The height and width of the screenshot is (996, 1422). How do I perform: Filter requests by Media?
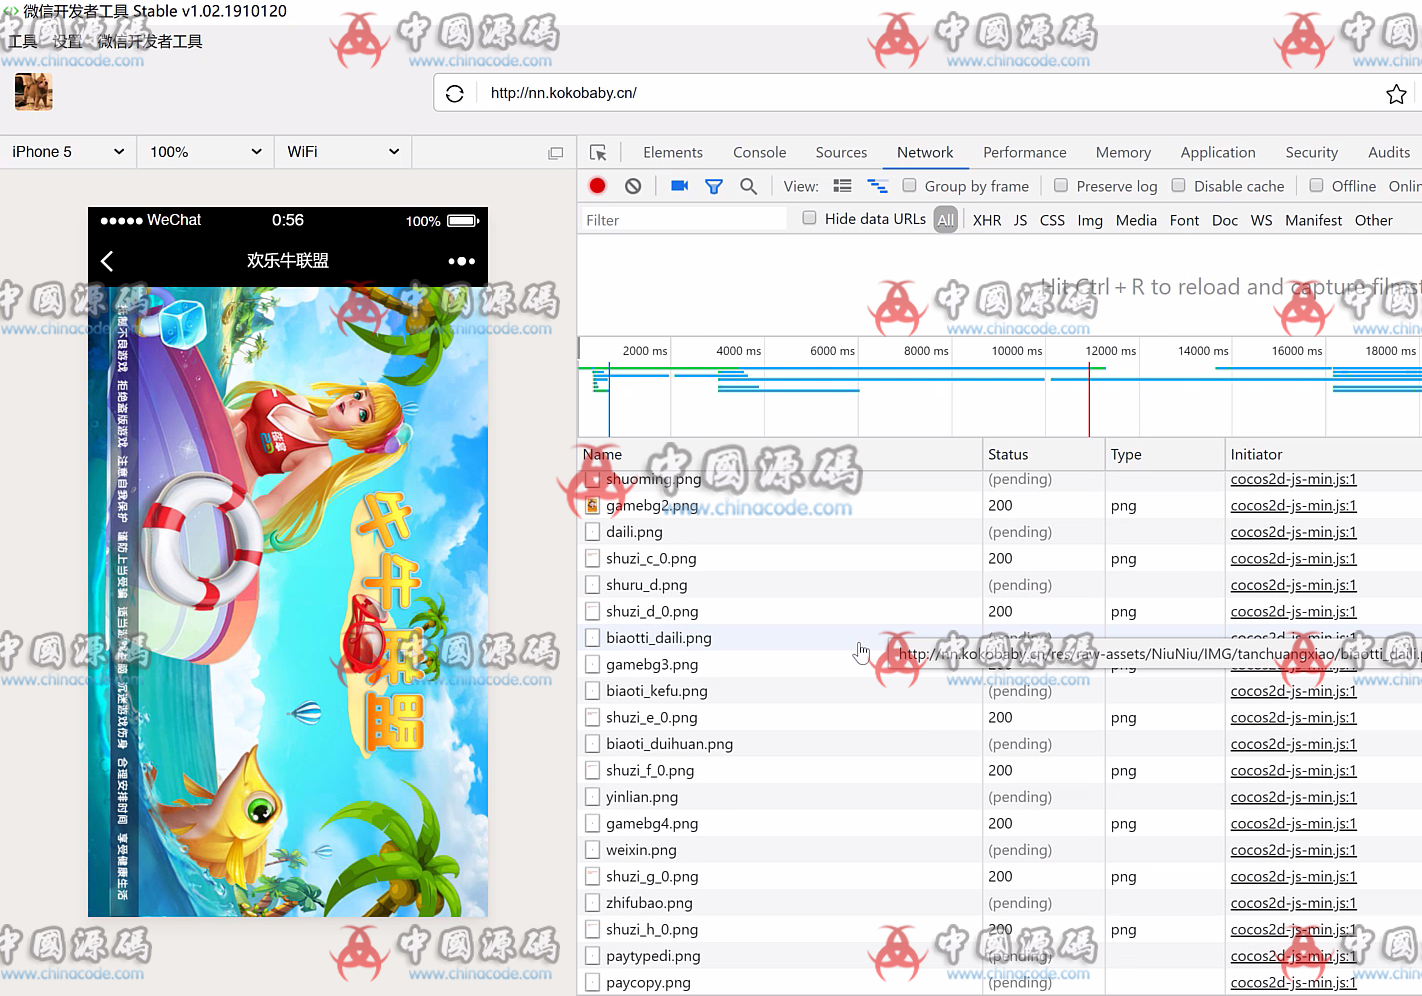click(1136, 221)
